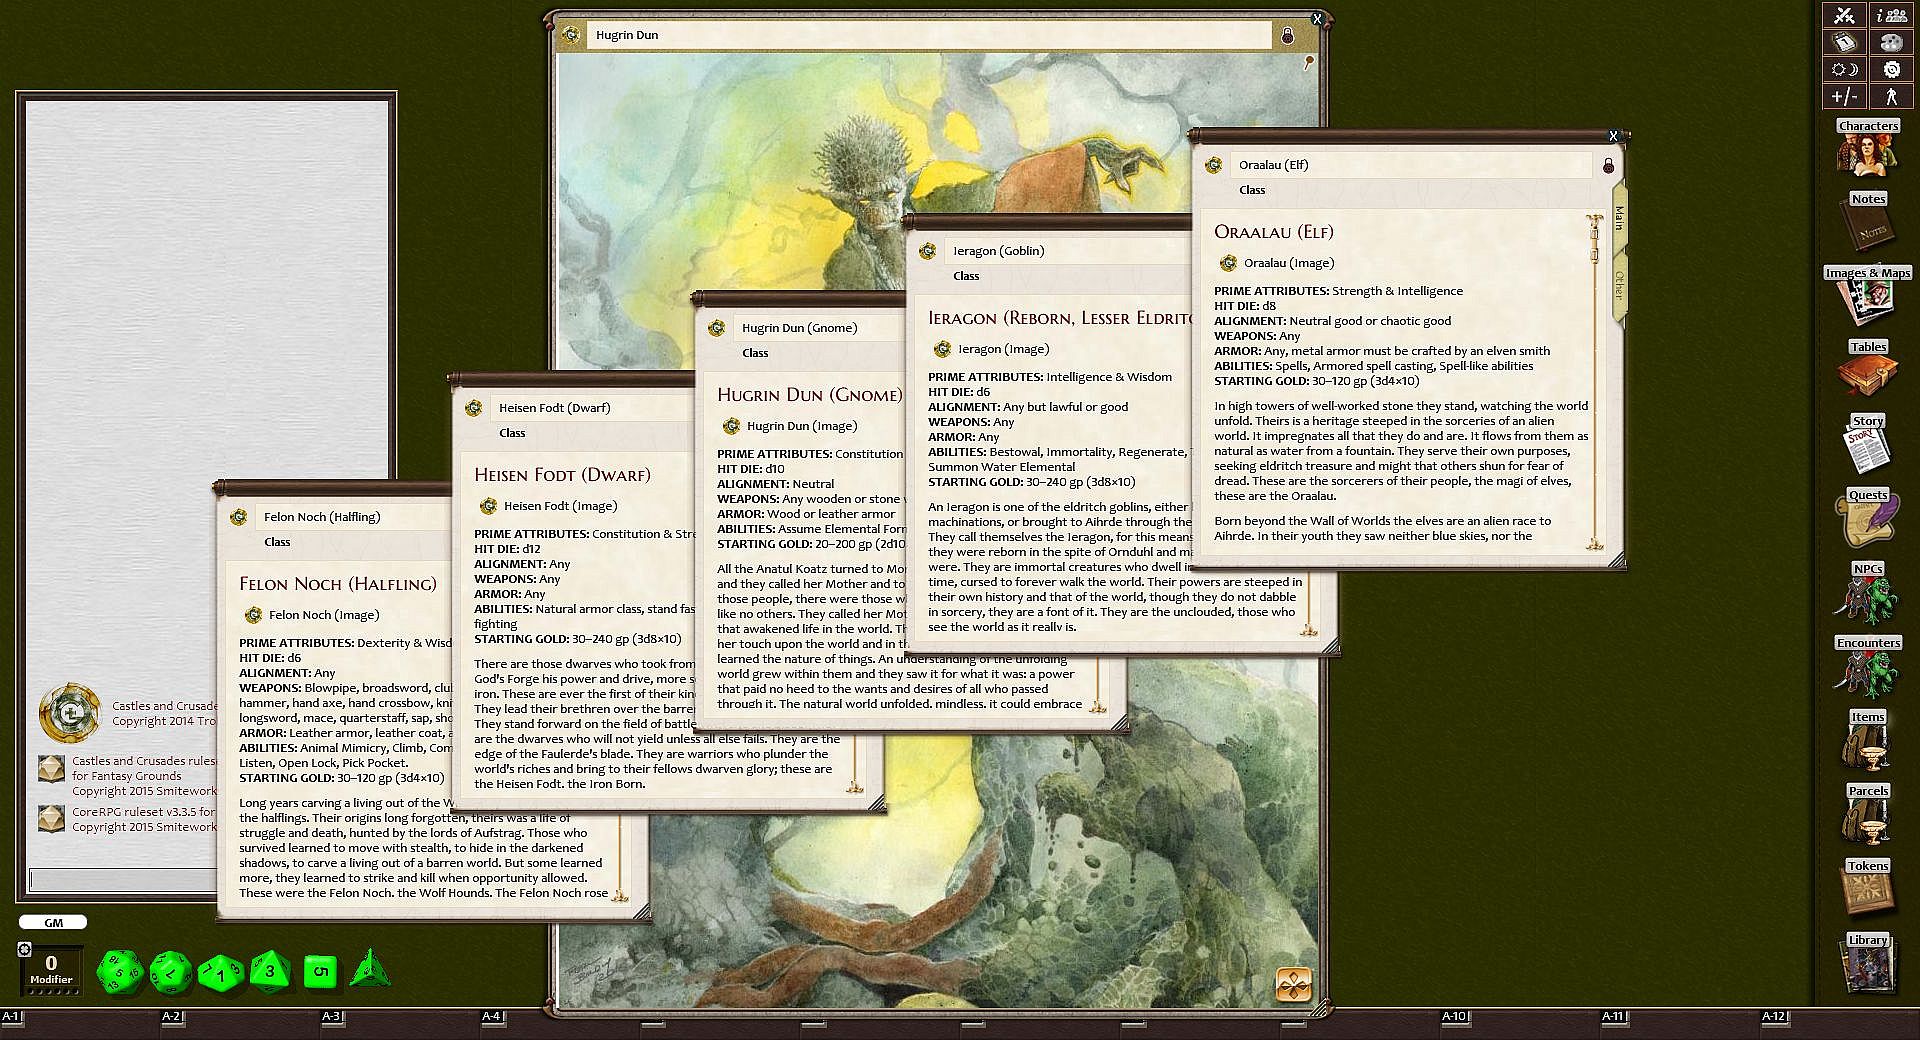This screenshot has width=1920, height=1040.
Task: Open the Library sidebar button
Action: tap(1867, 962)
